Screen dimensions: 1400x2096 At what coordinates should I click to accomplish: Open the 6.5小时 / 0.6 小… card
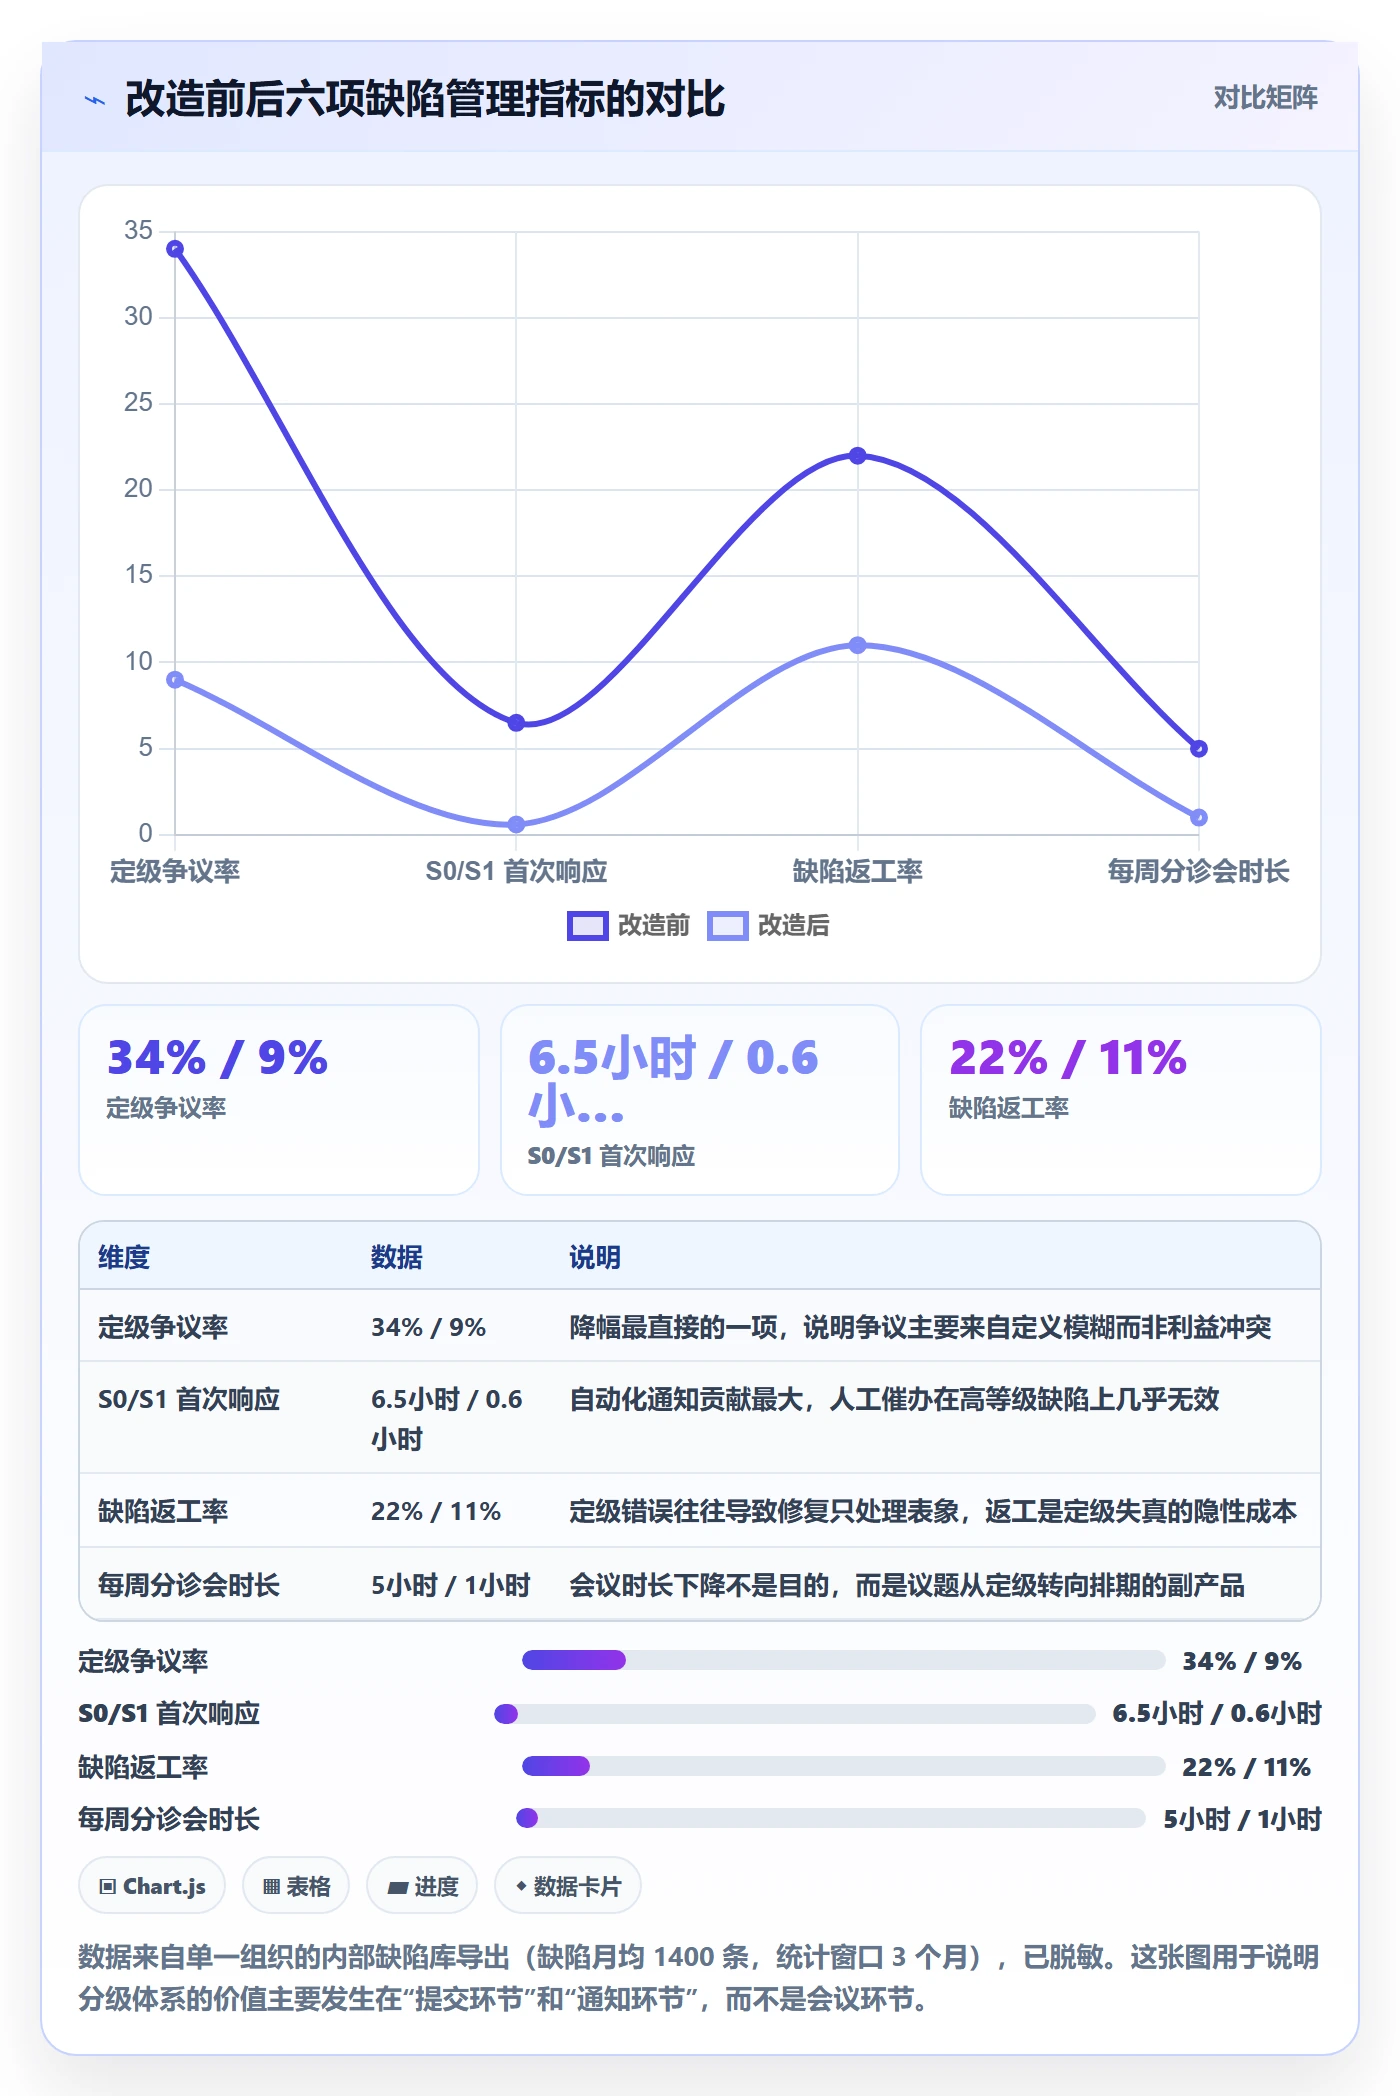coord(700,1100)
